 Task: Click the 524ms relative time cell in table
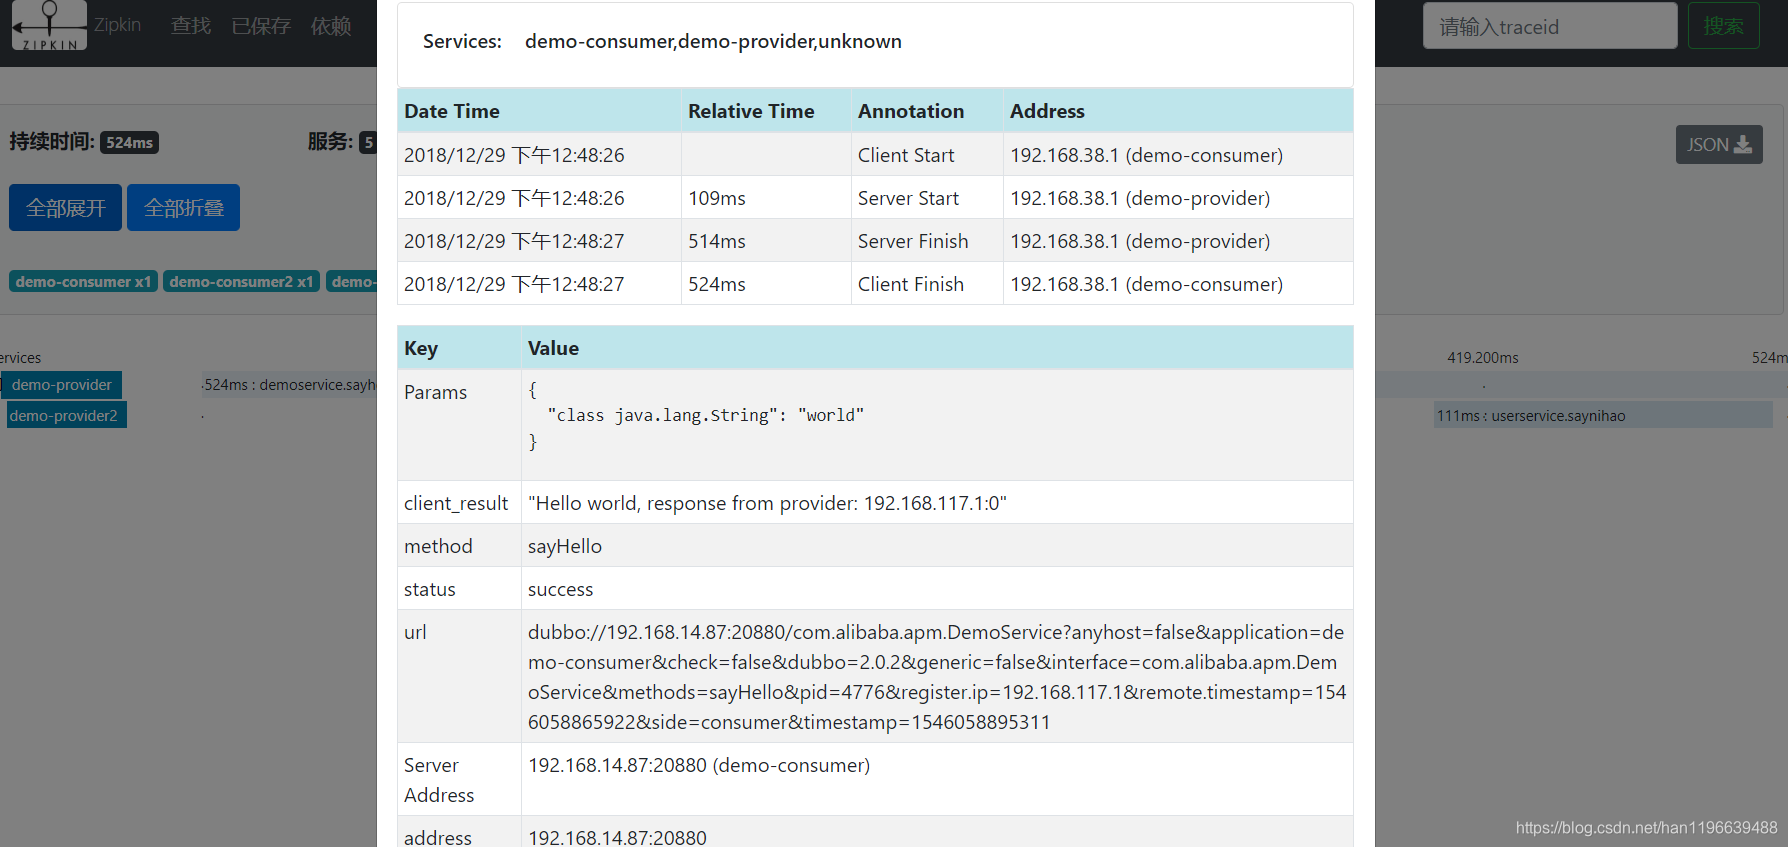pyautogui.click(x=766, y=284)
